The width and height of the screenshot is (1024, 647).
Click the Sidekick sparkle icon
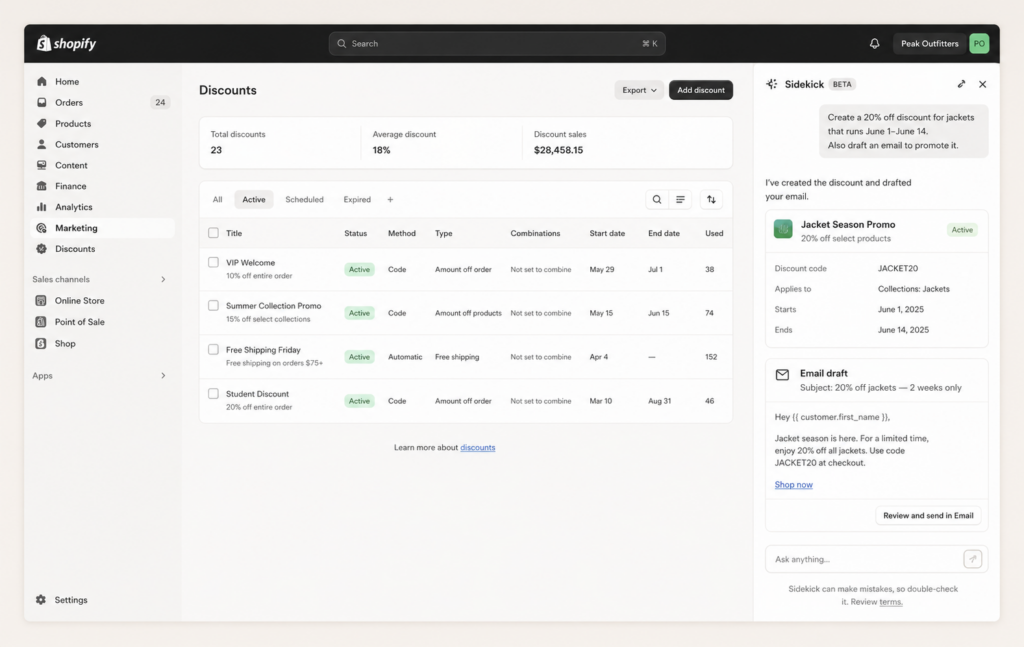tap(772, 84)
